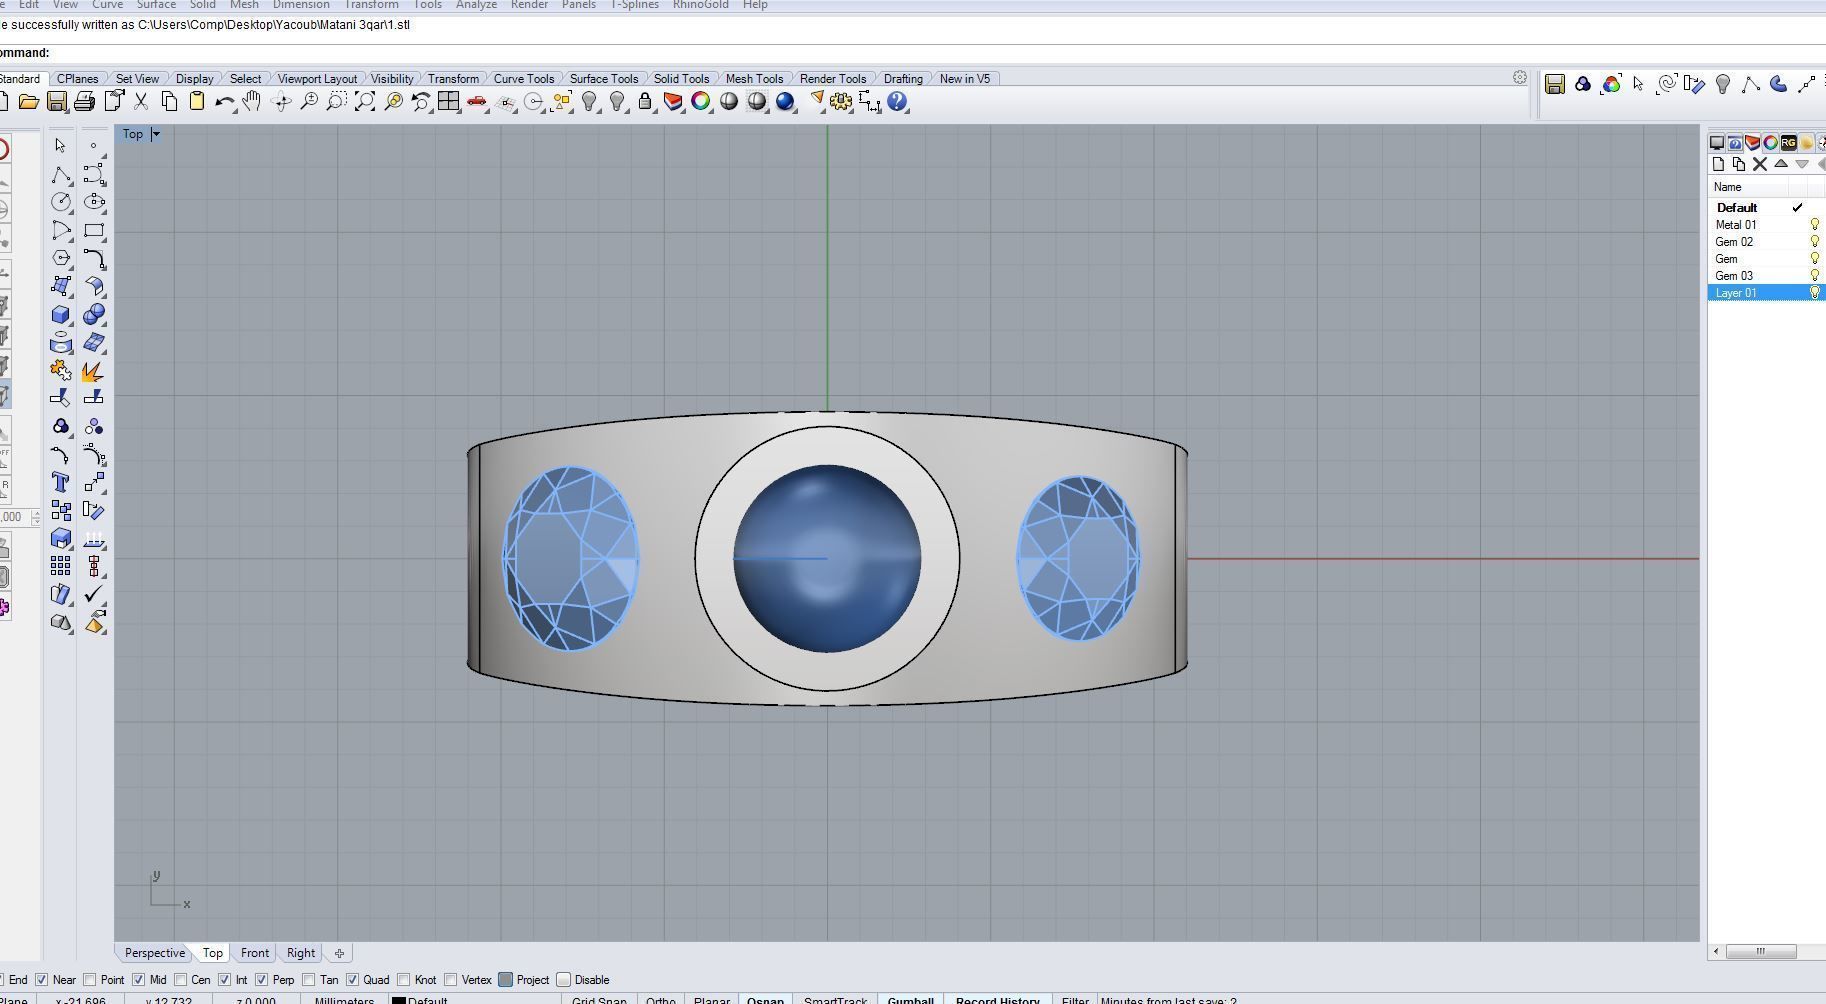Image resolution: width=1826 pixels, height=1004 pixels.
Task: Move the layer up with the triangle icon
Action: coord(1781,164)
